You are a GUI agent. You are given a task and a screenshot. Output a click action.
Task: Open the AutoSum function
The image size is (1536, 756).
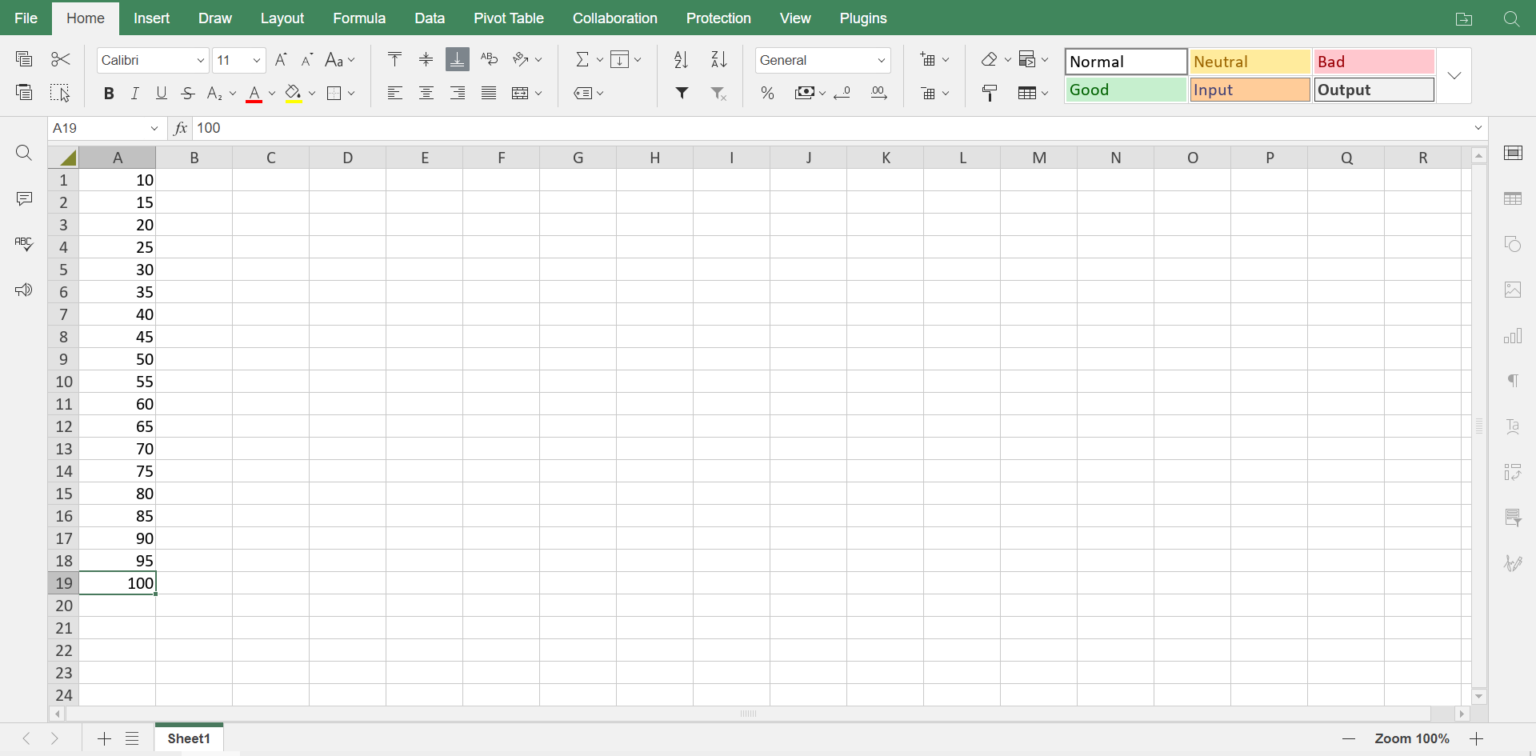(584, 60)
